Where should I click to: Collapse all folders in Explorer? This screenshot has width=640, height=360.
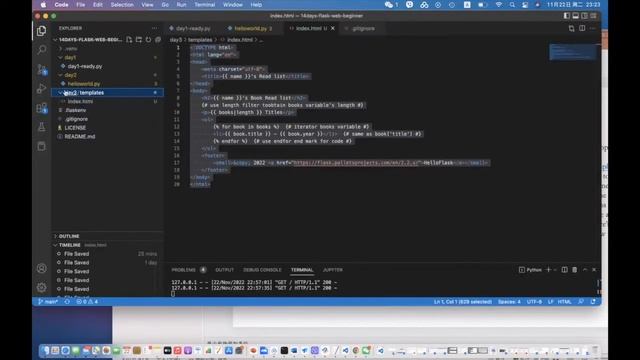[158, 40]
